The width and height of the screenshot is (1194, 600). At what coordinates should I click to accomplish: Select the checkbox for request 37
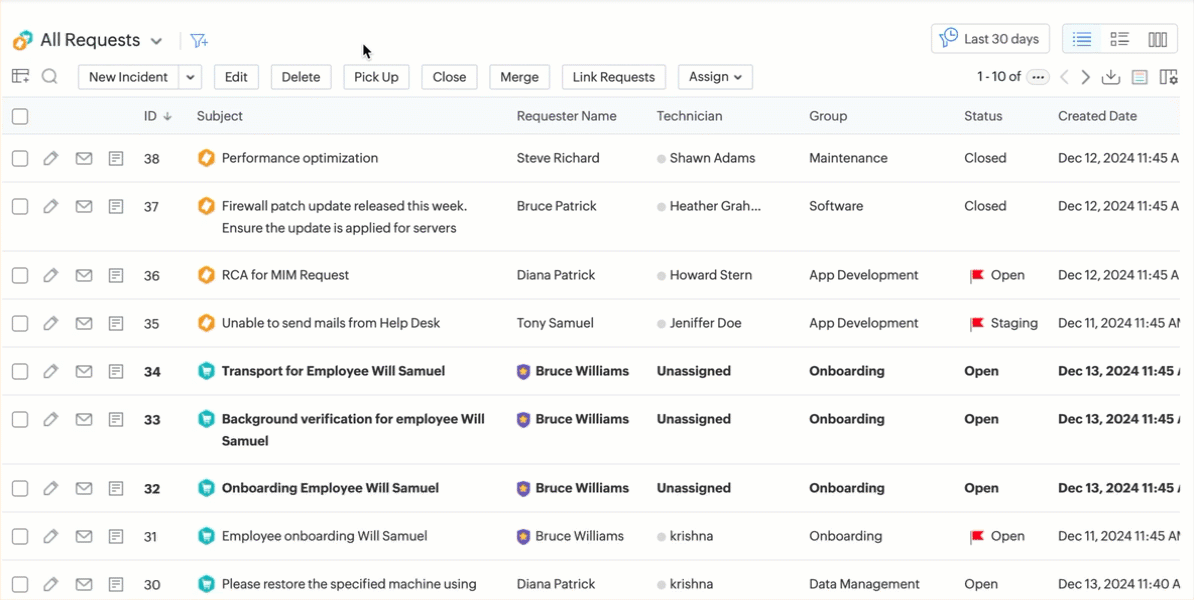coord(20,206)
